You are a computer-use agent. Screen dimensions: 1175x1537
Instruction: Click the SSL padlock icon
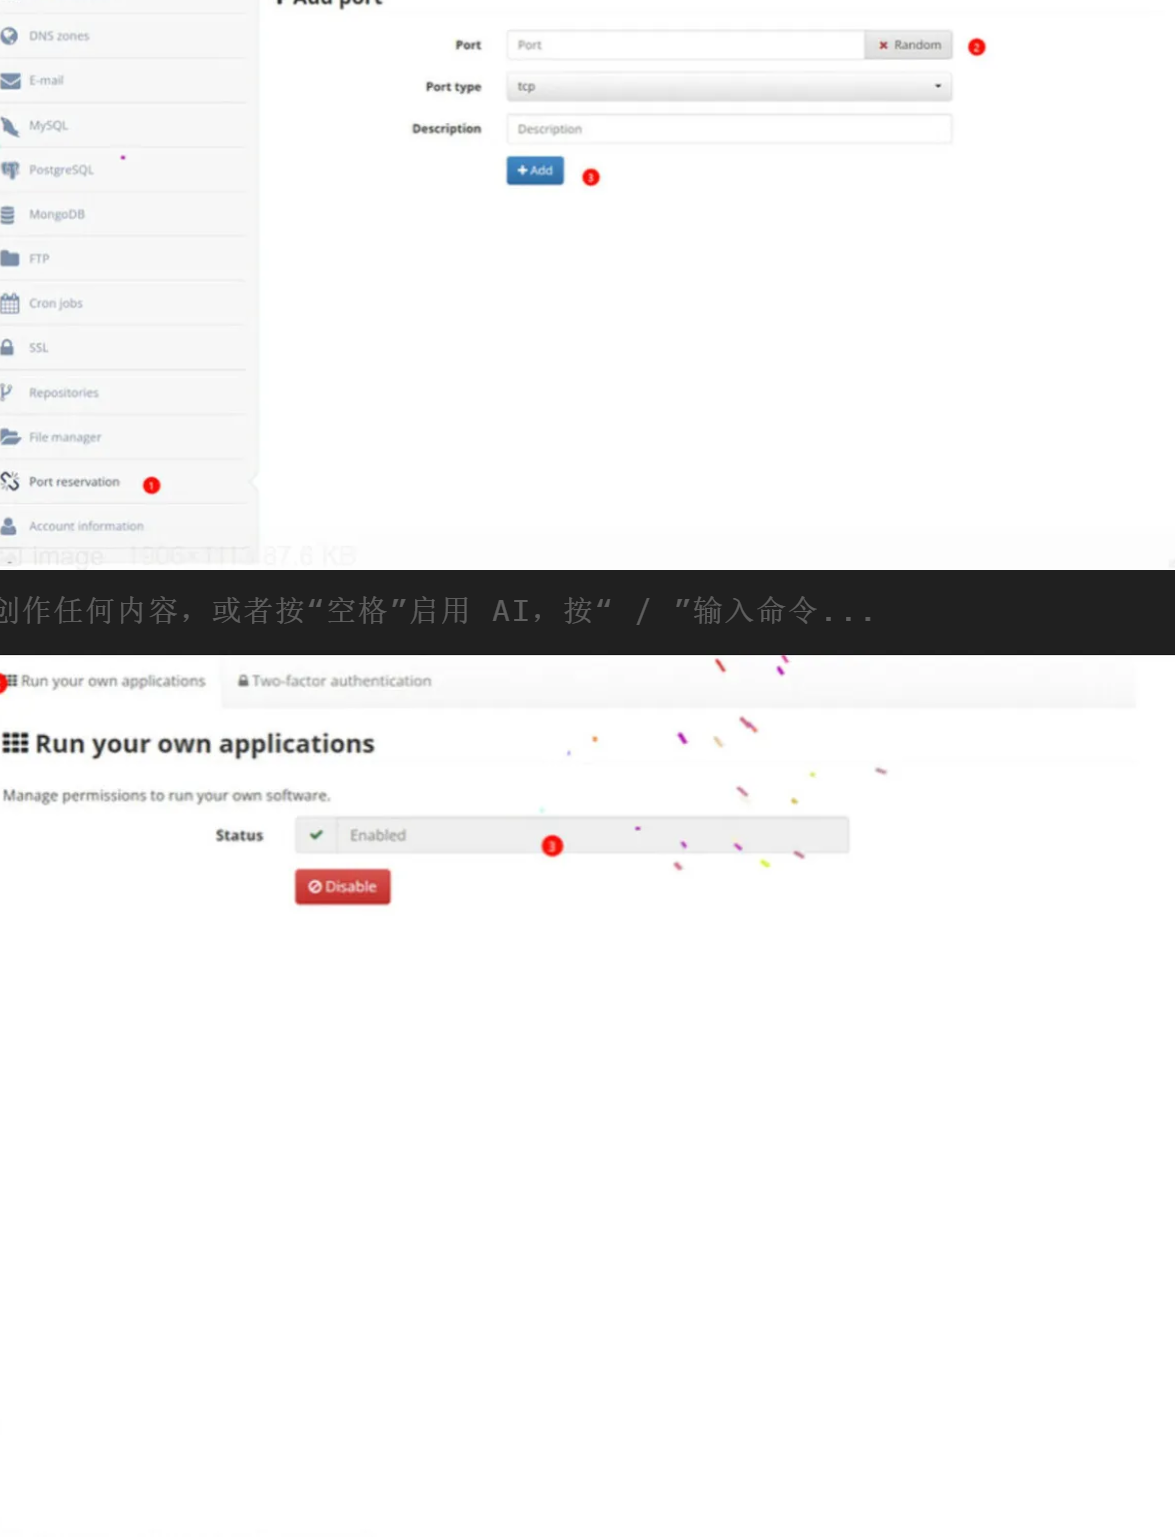click(x=9, y=348)
